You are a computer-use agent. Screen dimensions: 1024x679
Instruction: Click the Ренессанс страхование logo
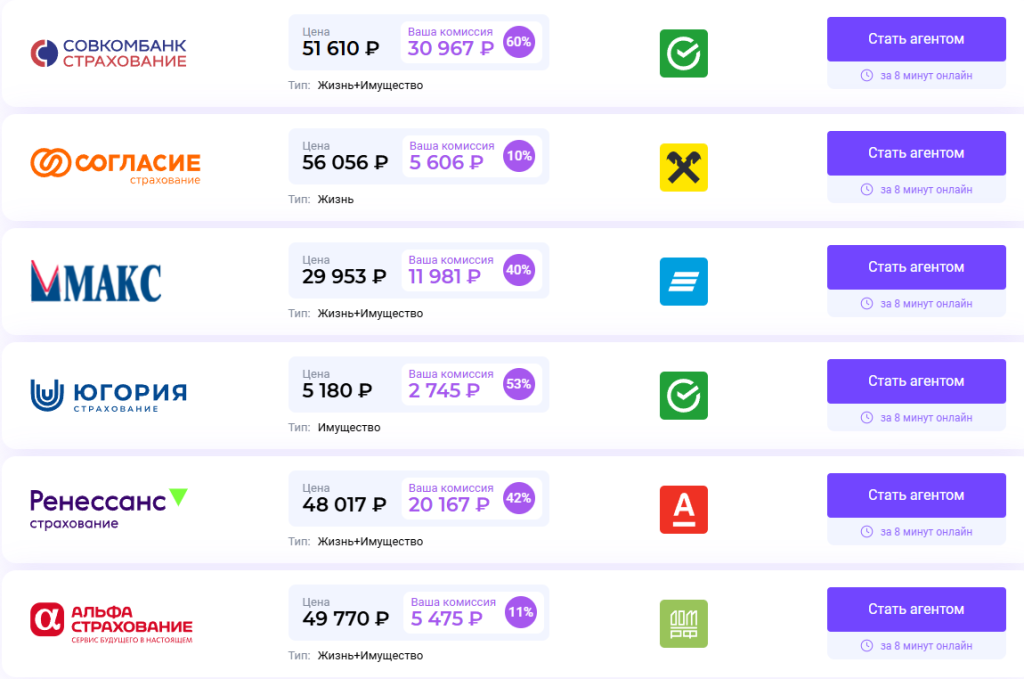(x=108, y=508)
